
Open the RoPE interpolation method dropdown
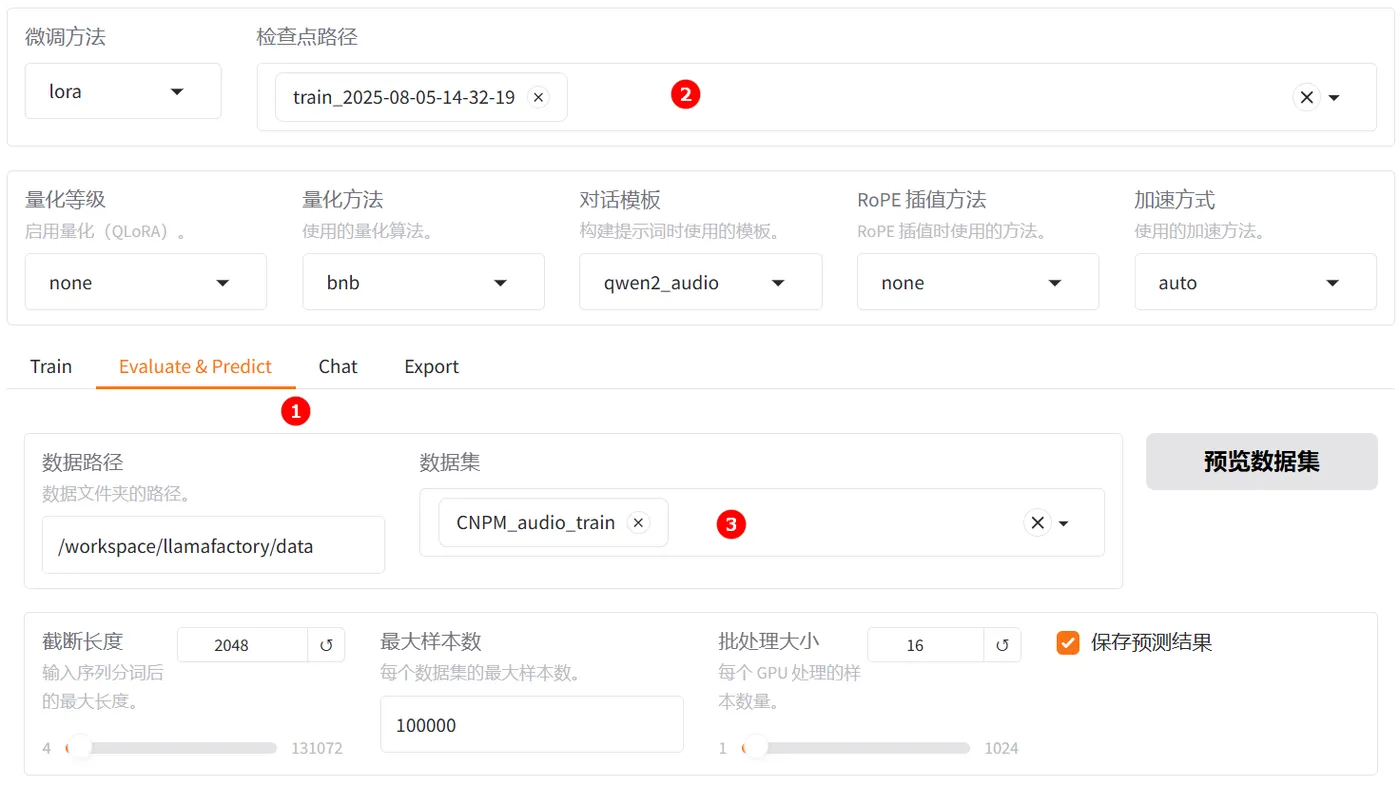tap(977, 282)
